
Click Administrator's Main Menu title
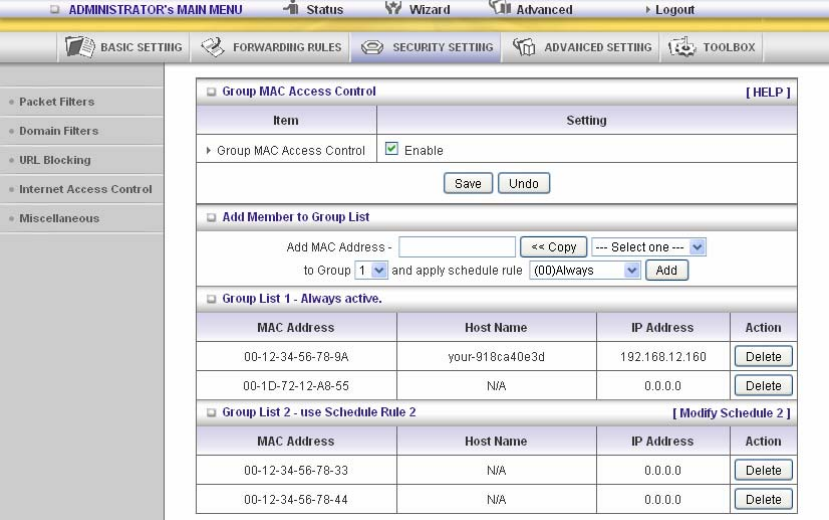click(x=155, y=10)
